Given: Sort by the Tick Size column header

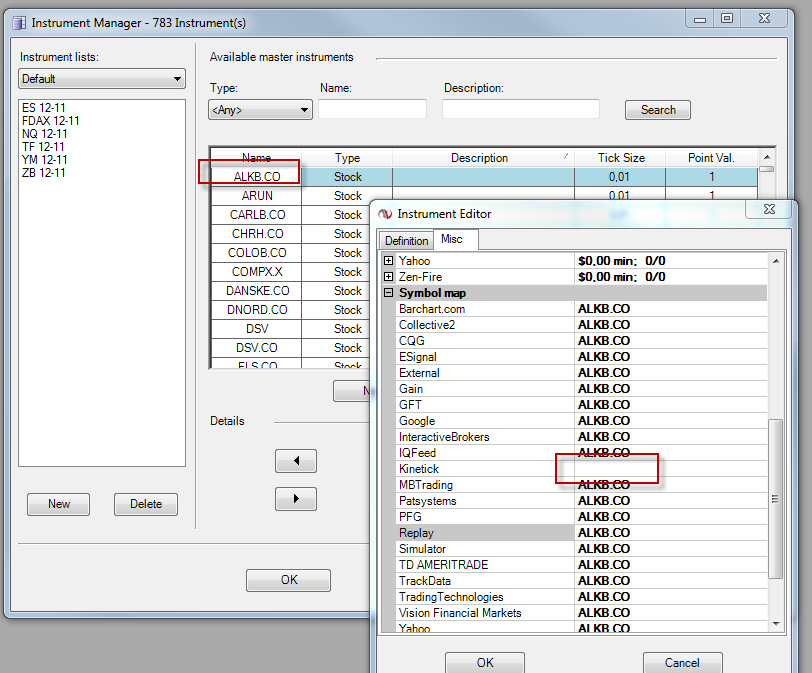Looking at the screenshot, I should pyautogui.click(x=620, y=158).
